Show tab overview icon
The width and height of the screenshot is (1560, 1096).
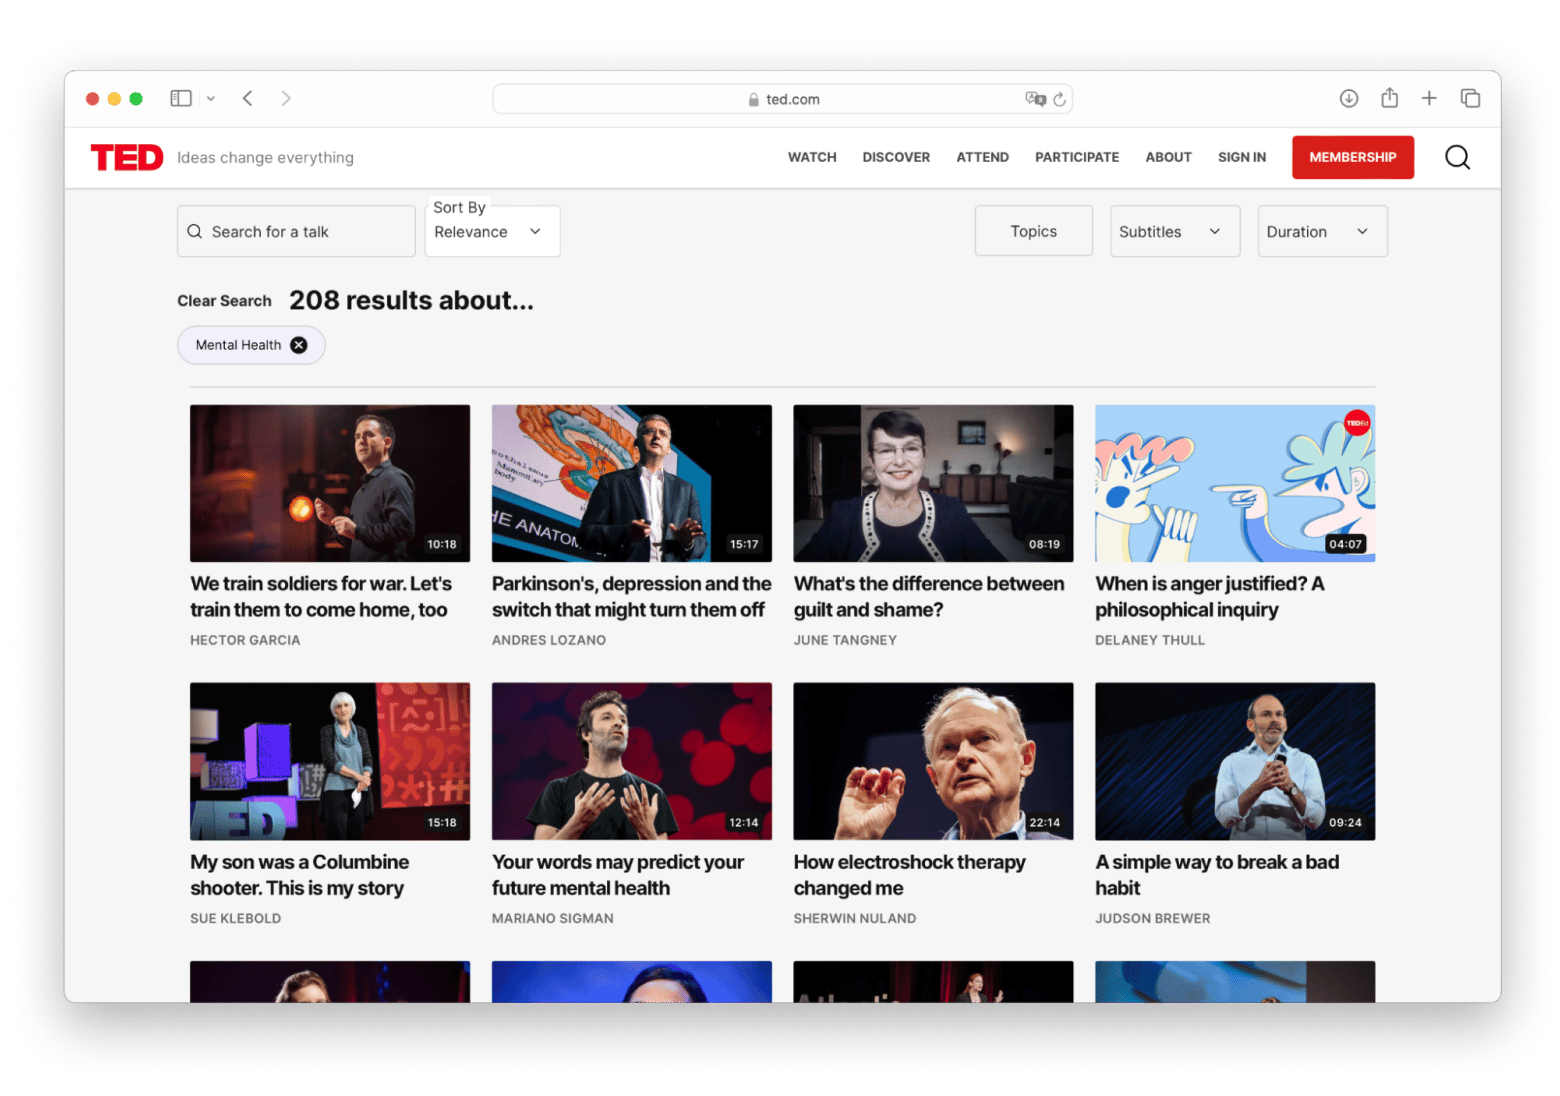coord(1470,98)
